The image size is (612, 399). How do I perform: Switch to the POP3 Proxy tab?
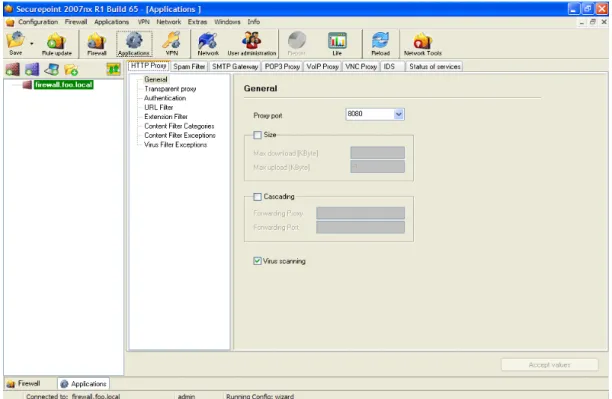[282, 66]
